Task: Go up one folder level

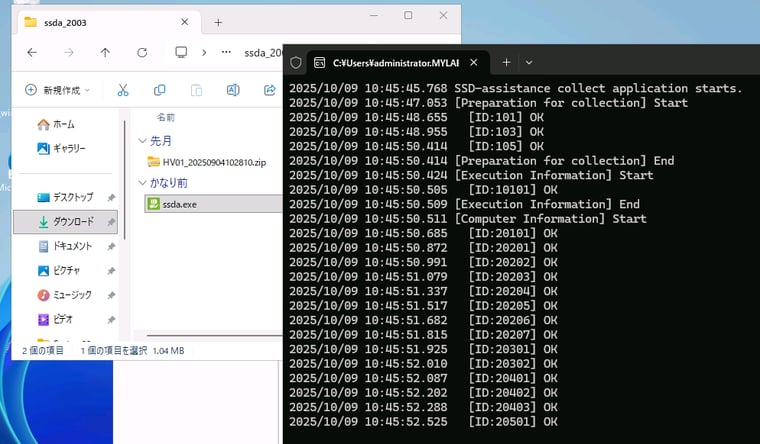Action: pos(105,52)
